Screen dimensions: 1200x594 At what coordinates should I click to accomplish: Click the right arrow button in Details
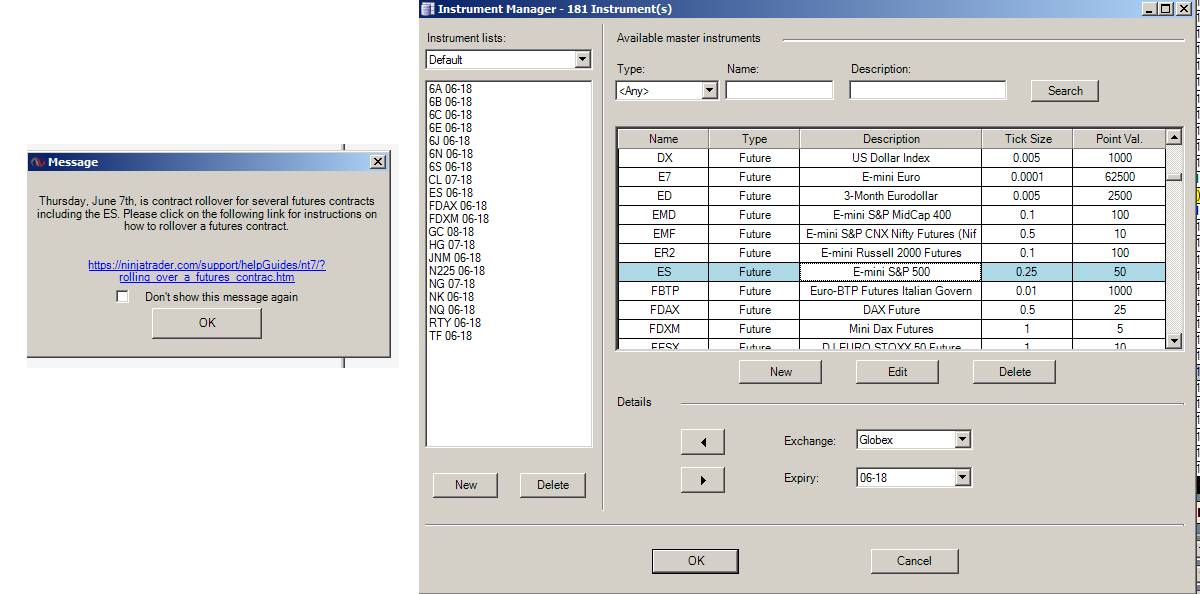702,480
